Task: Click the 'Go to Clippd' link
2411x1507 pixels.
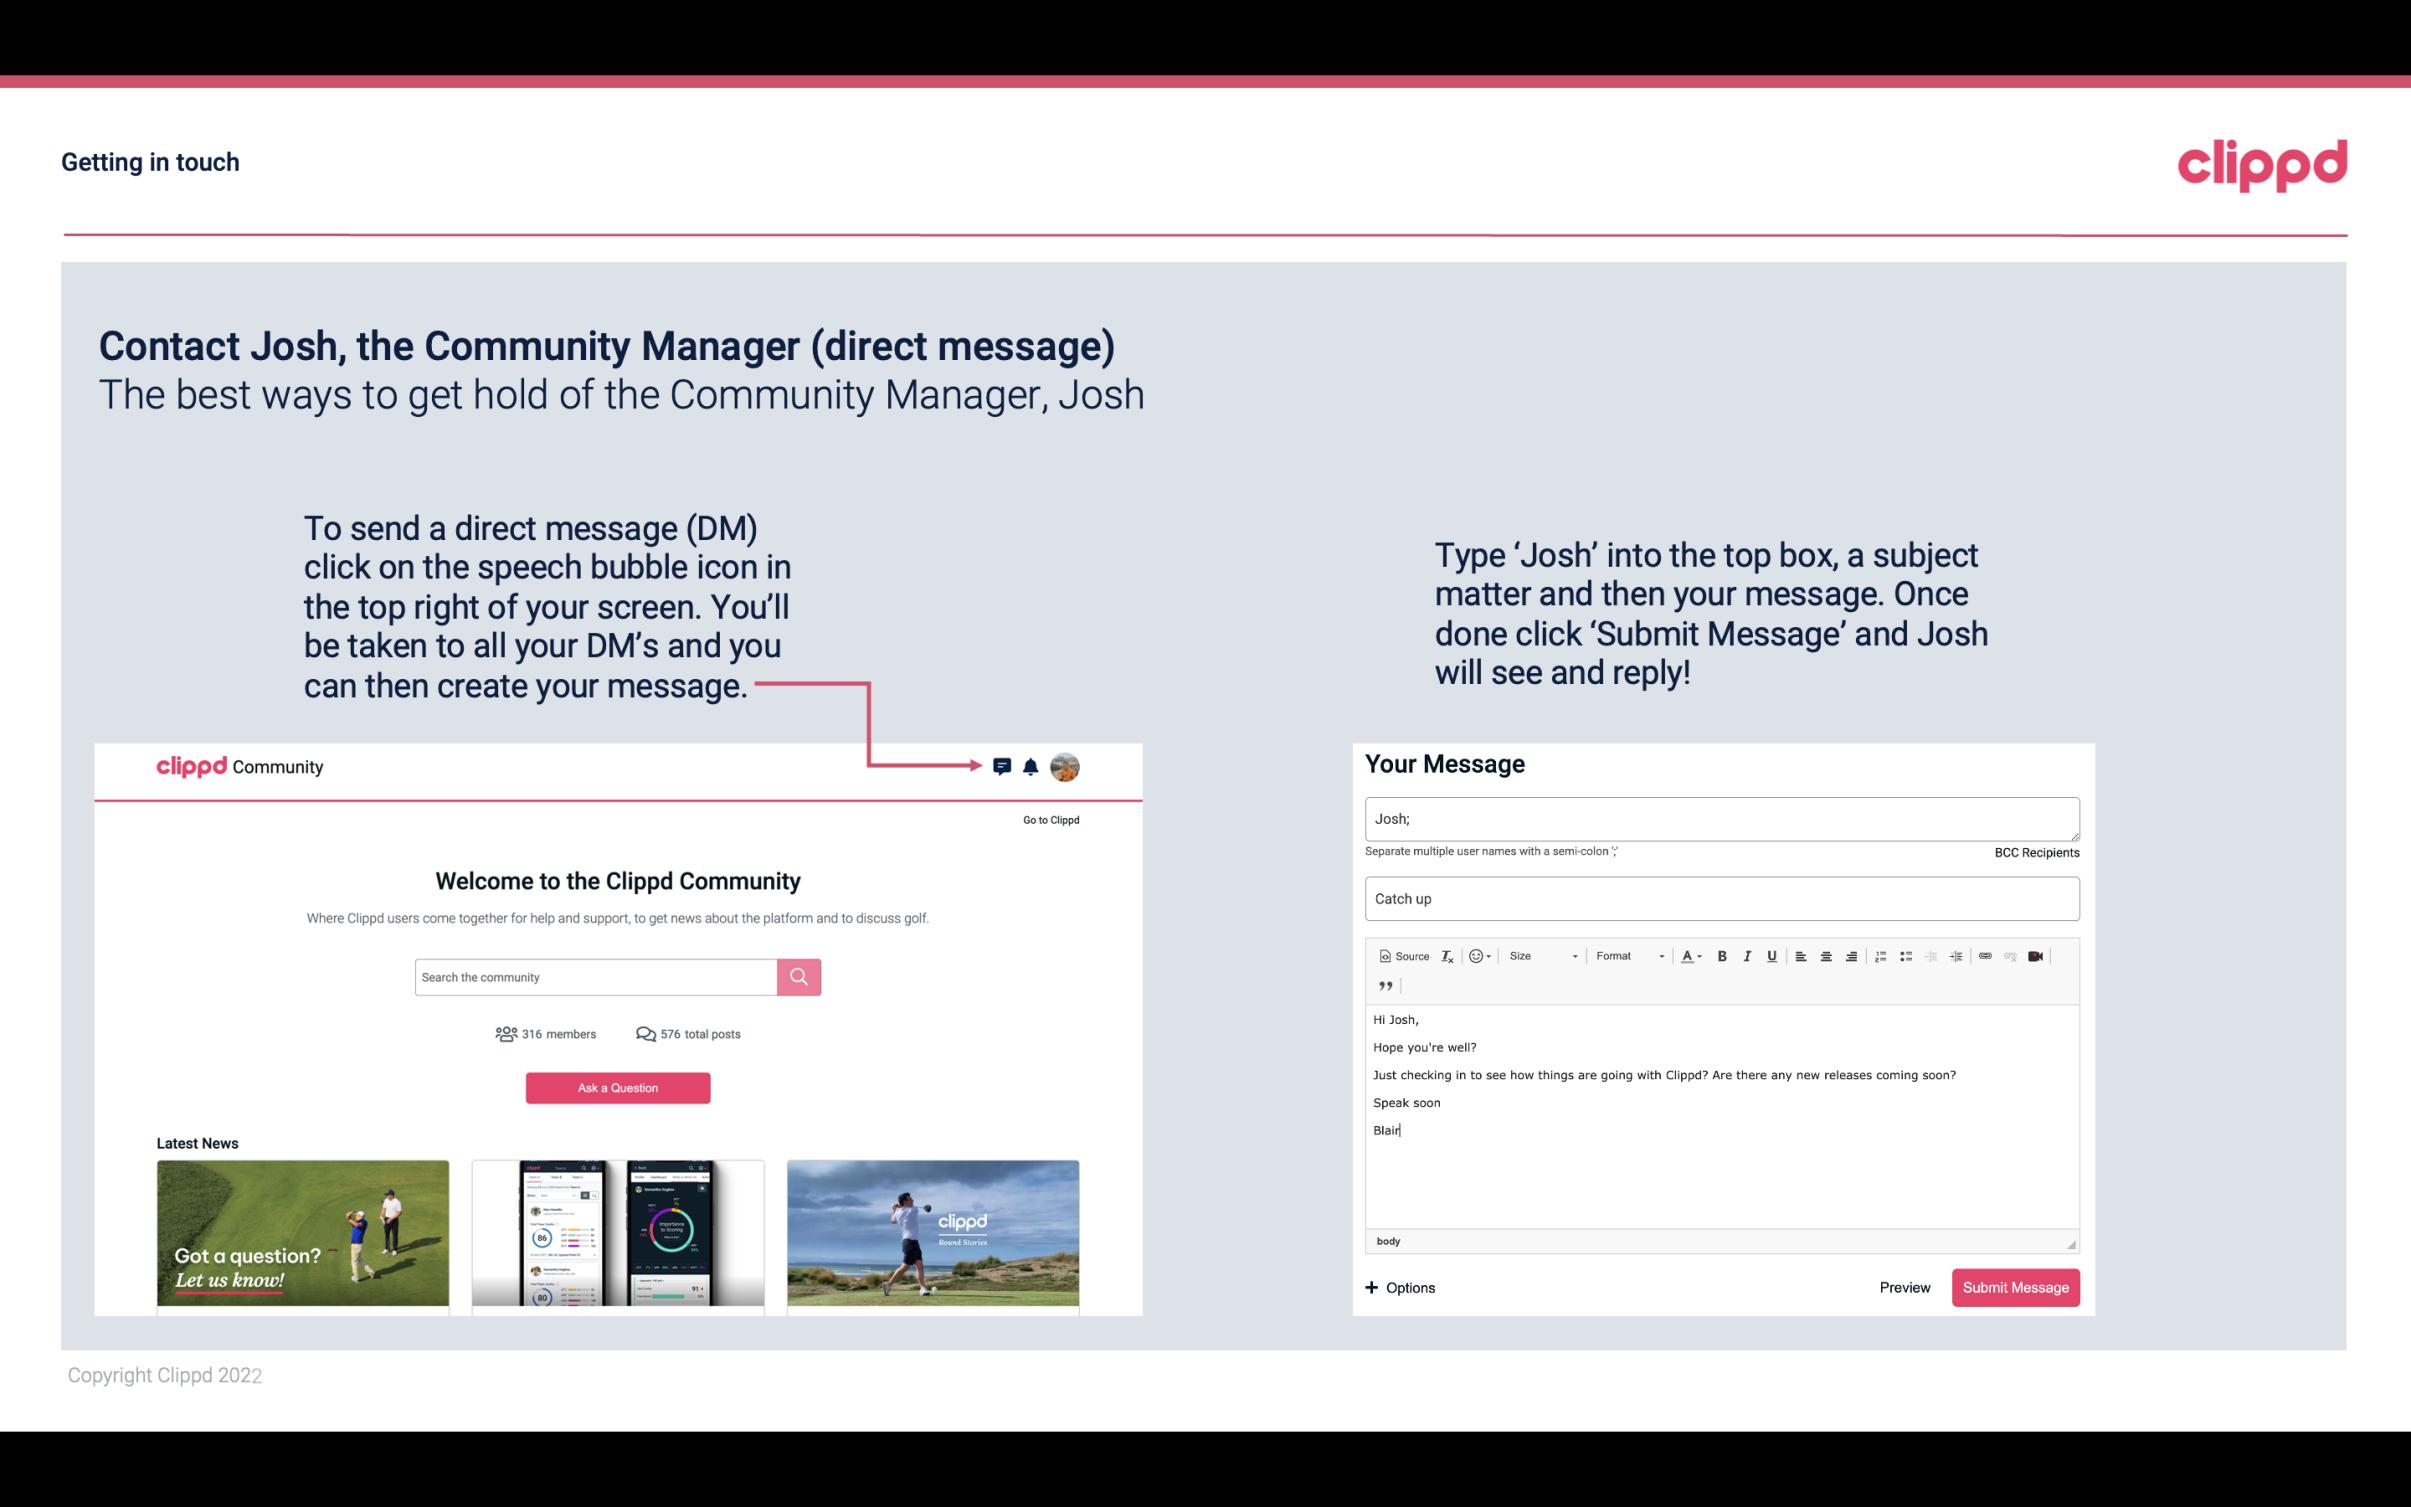Action: (1048, 818)
